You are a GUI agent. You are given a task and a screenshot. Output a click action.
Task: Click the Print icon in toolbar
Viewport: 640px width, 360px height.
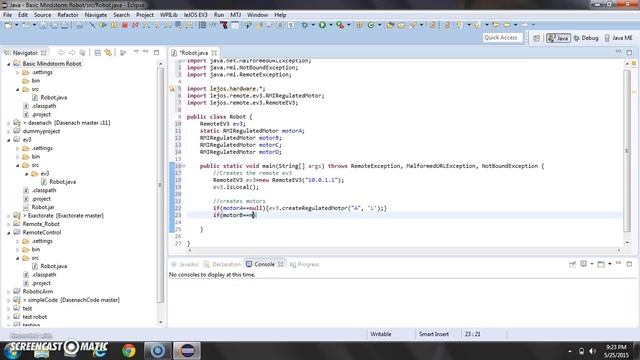(x=79, y=25)
